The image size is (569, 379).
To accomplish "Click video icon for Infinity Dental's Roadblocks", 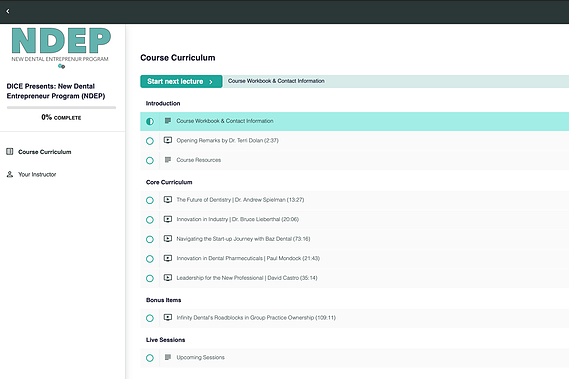I will pos(168,317).
